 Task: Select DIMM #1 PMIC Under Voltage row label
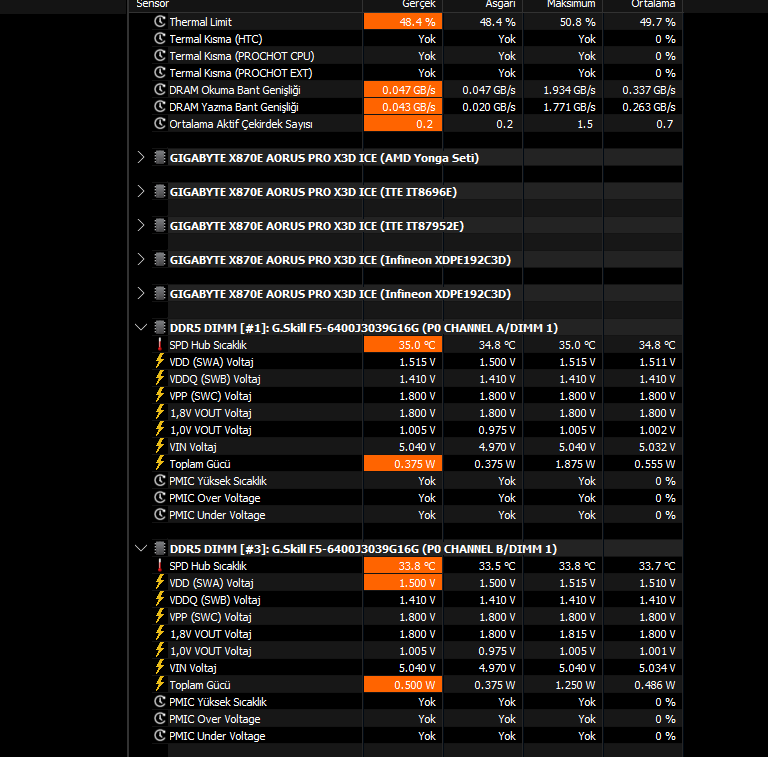pos(217,515)
